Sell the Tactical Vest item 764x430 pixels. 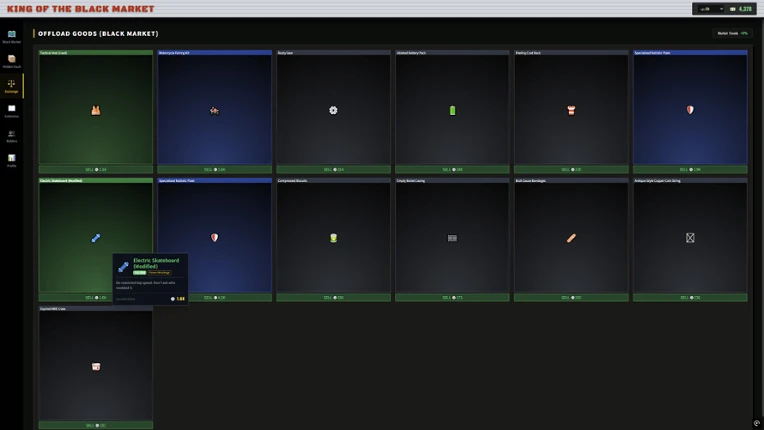click(x=96, y=169)
